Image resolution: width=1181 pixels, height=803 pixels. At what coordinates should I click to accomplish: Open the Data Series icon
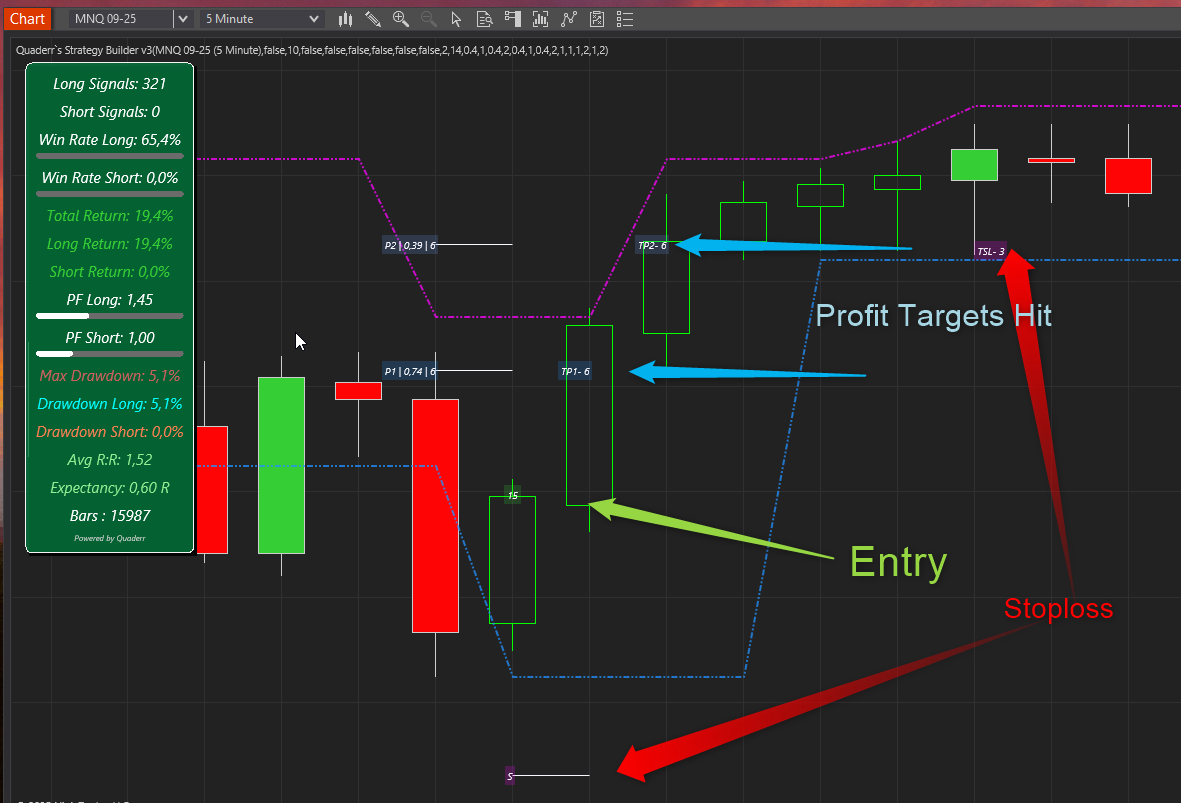(541, 19)
